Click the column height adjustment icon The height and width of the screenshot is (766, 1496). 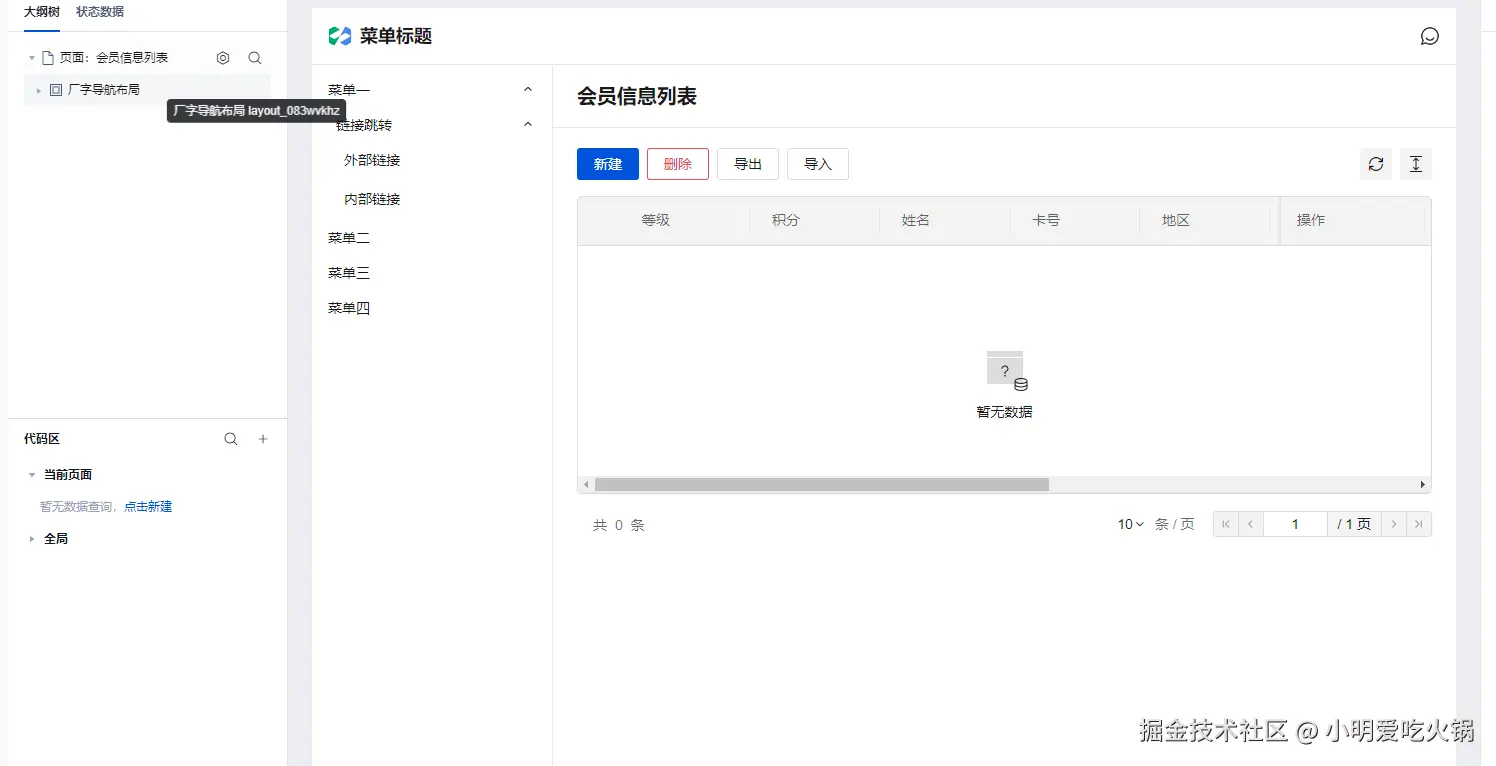click(1415, 163)
